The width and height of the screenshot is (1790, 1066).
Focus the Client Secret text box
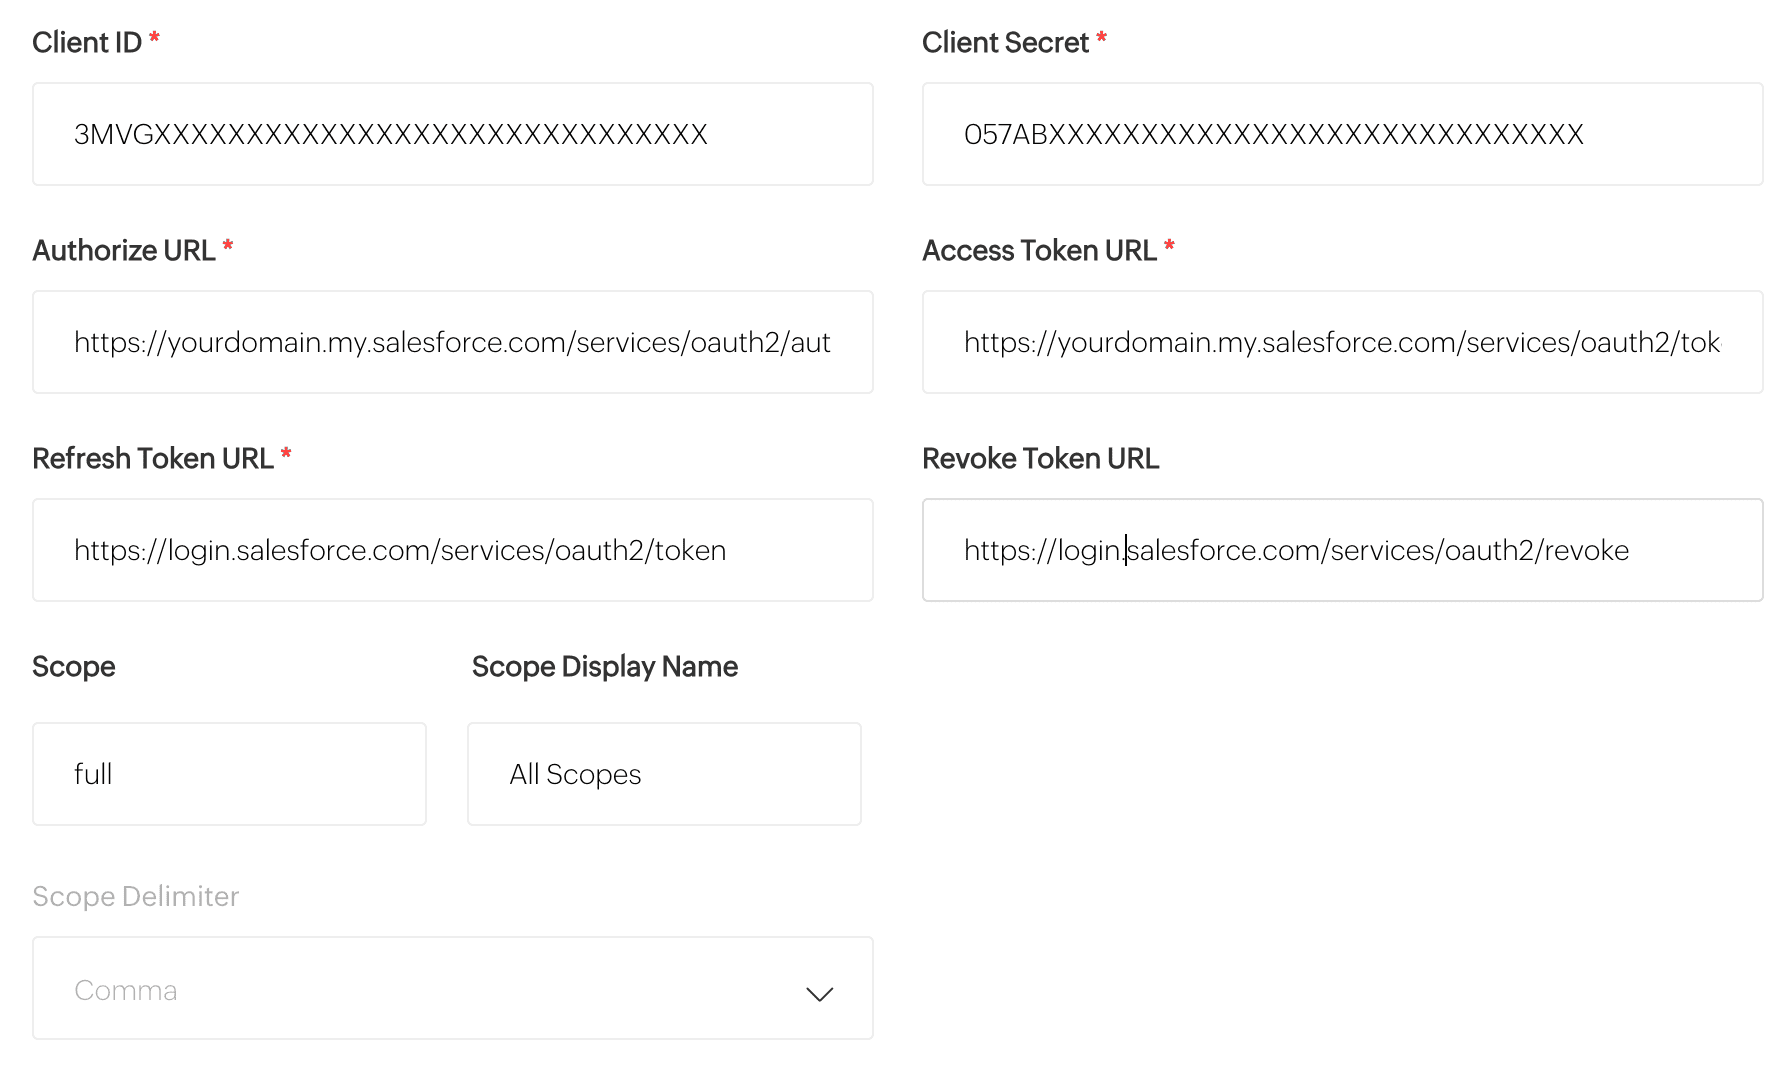click(x=1342, y=134)
